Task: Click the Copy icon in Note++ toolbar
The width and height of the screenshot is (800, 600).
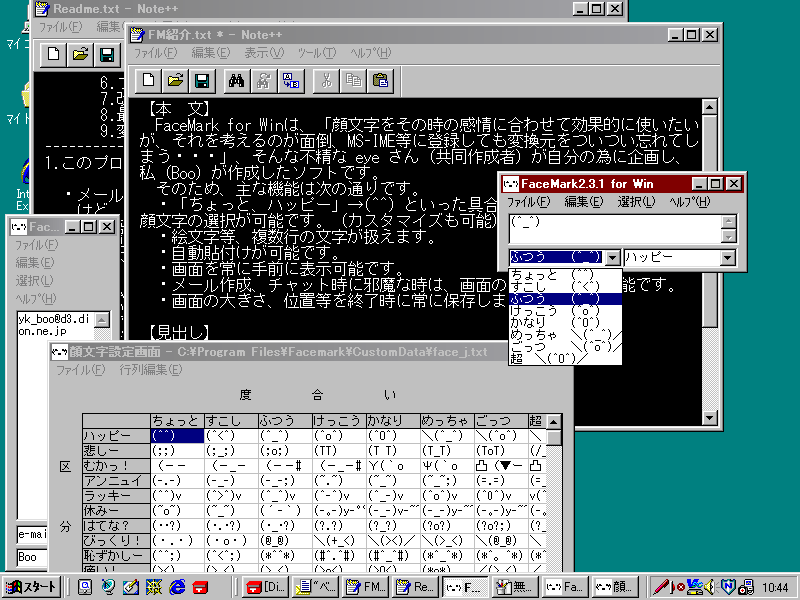Action: 354,81
